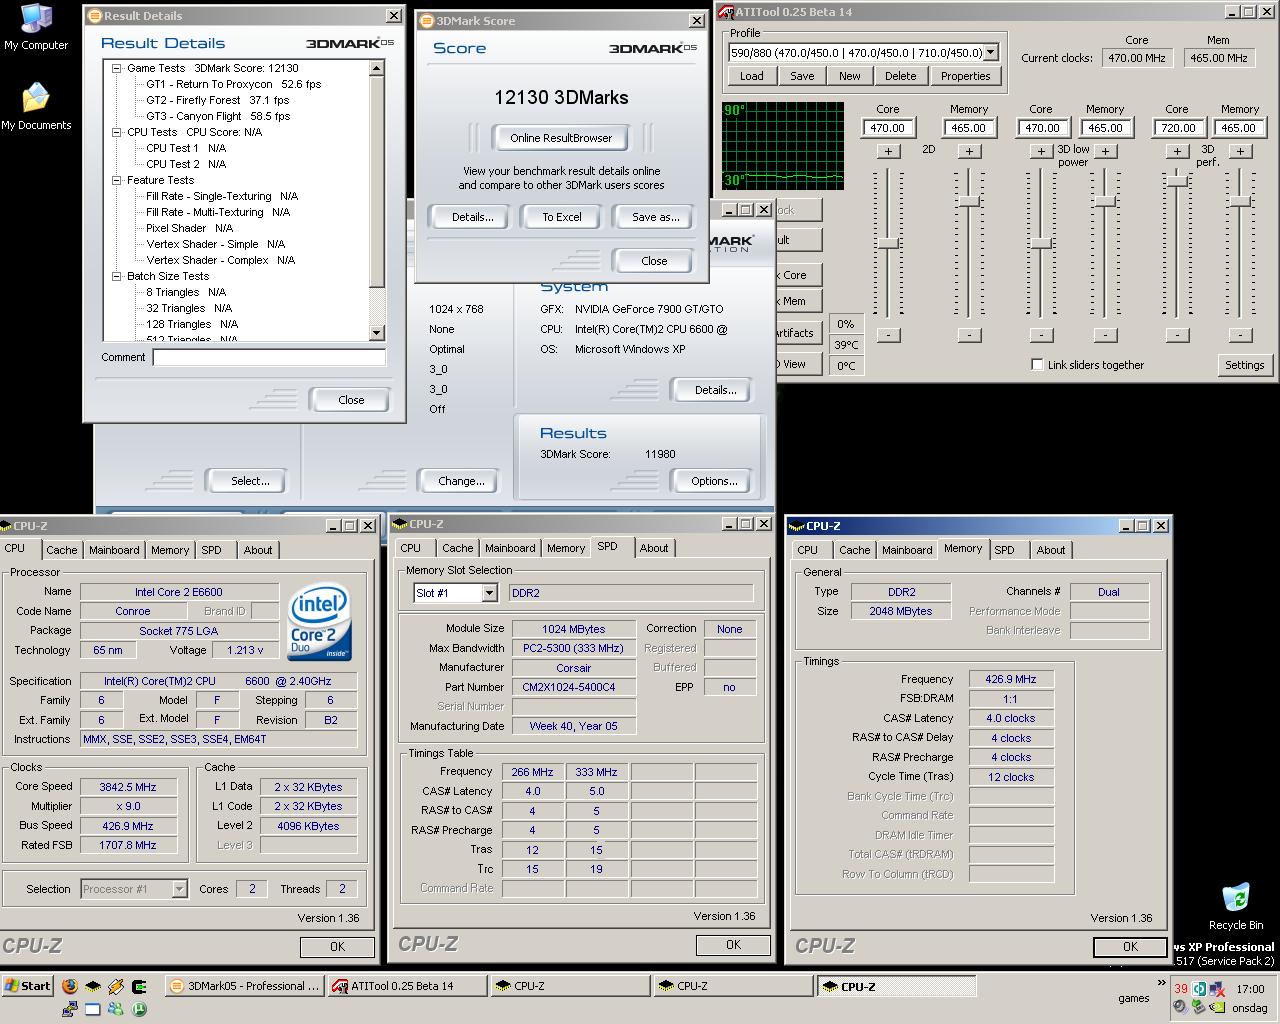Open About tab in CPU-Z SPD window

(x=654, y=548)
